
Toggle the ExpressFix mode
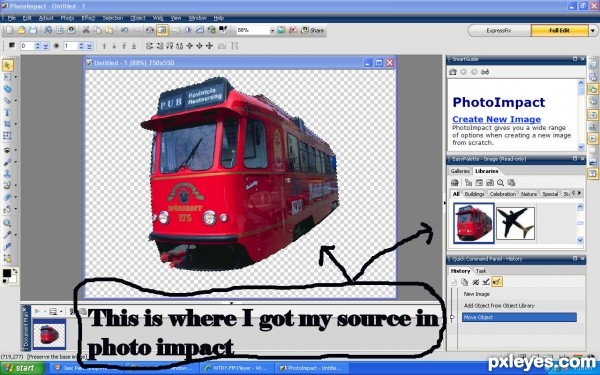click(x=499, y=30)
